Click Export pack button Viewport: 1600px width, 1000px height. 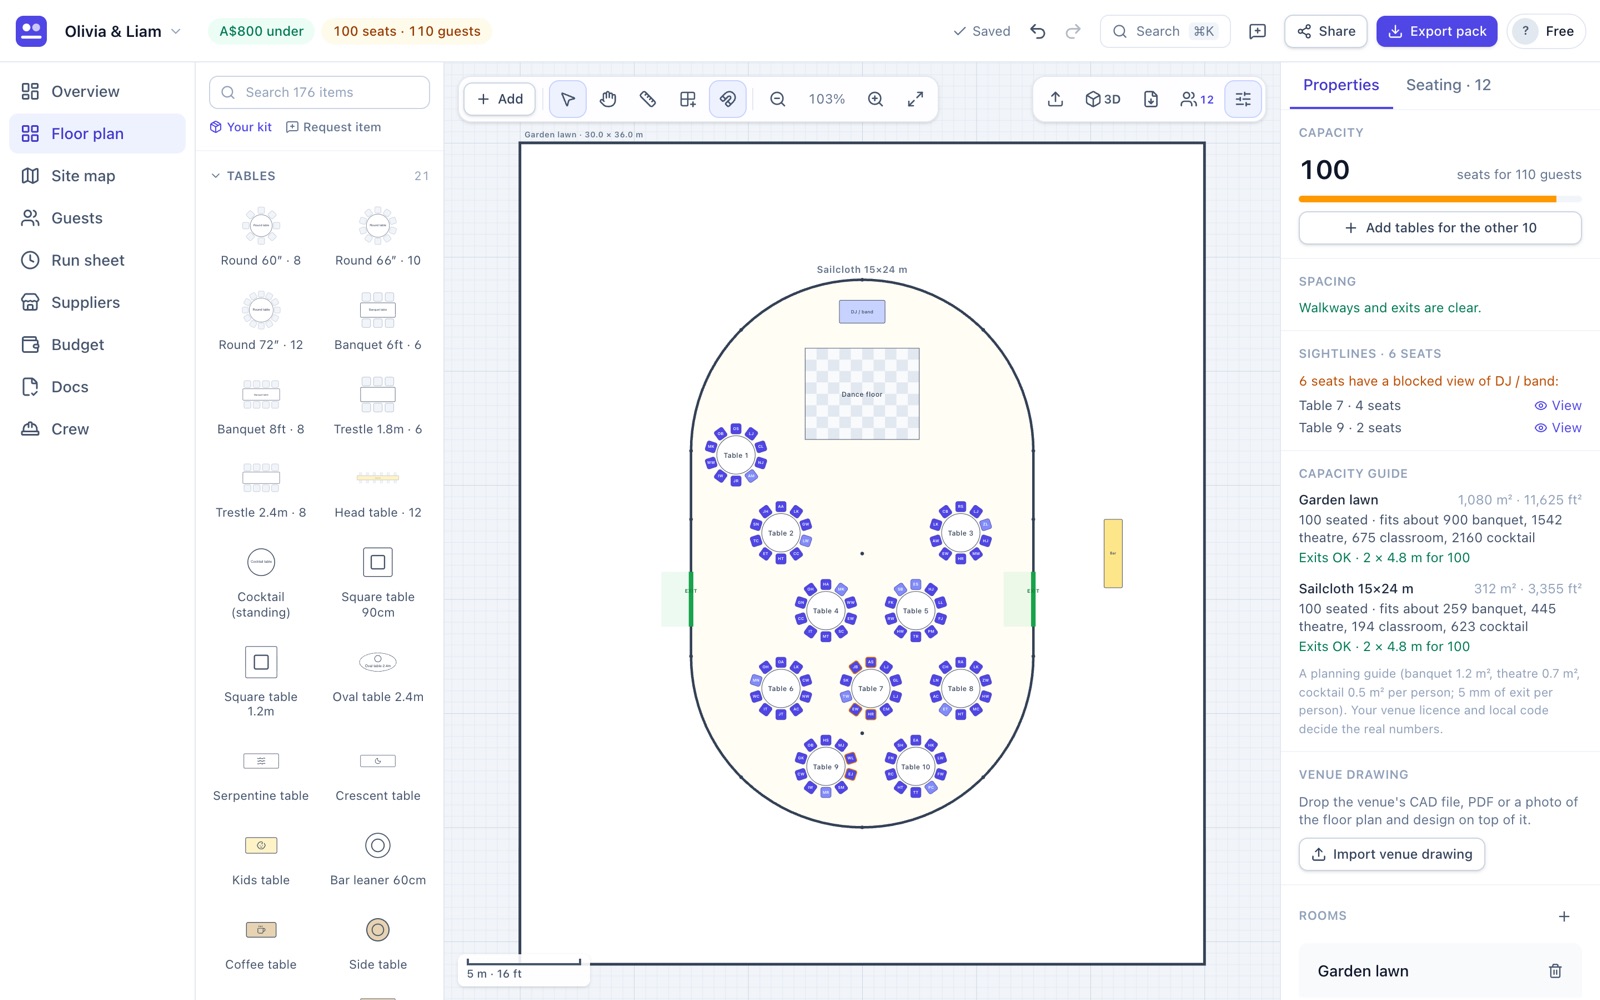pos(1437,31)
